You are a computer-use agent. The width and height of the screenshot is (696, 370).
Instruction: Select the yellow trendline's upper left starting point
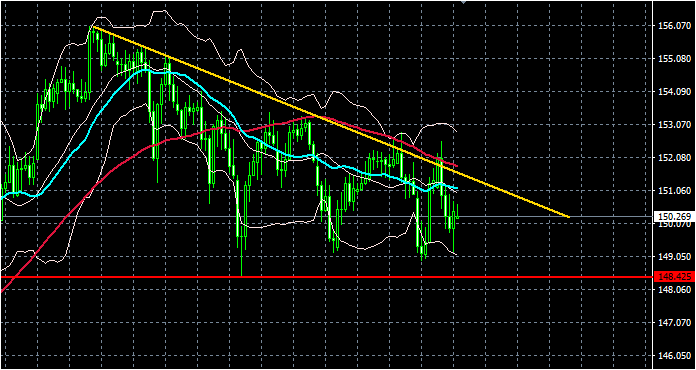pyautogui.click(x=93, y=27)
